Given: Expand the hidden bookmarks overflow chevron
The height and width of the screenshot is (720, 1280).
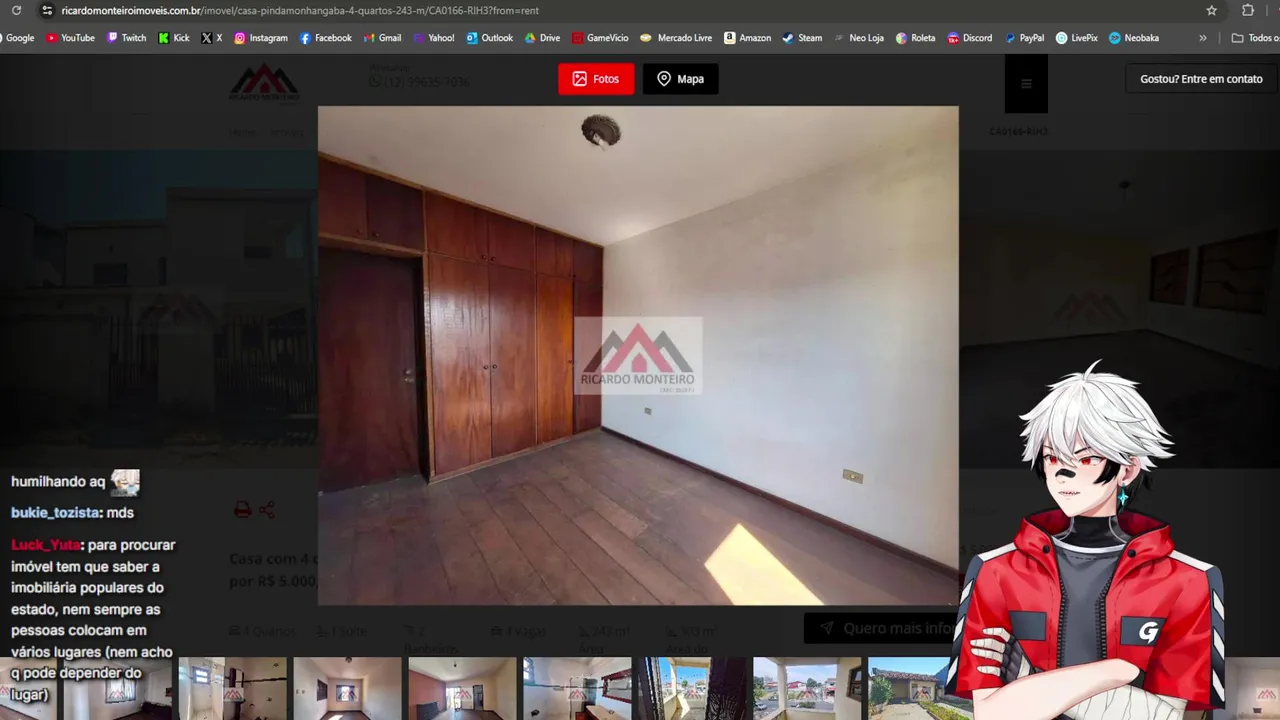Looking at the screenshot, I should coord(1202,38).
